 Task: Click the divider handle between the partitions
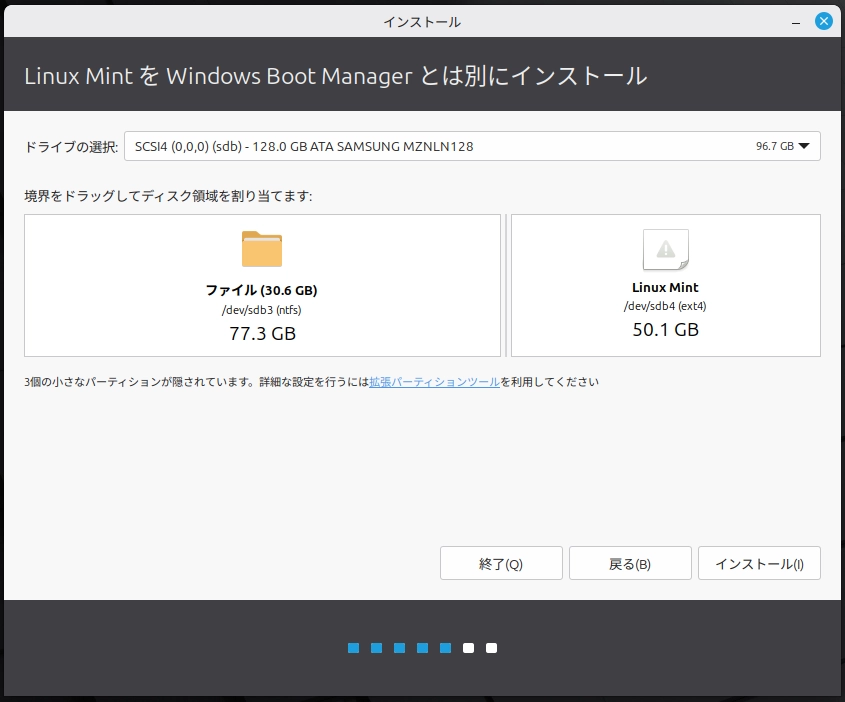pyautogui.click(x=506, y=285)
